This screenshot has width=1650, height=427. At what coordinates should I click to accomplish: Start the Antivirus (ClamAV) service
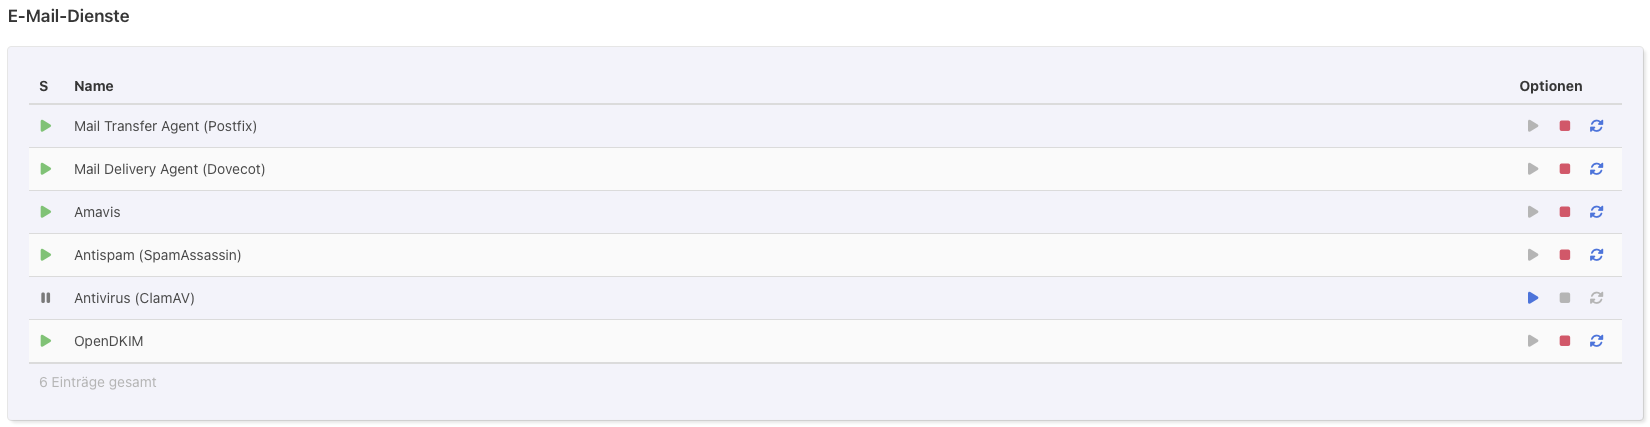pyautogui.click(x=1533, y=298)
